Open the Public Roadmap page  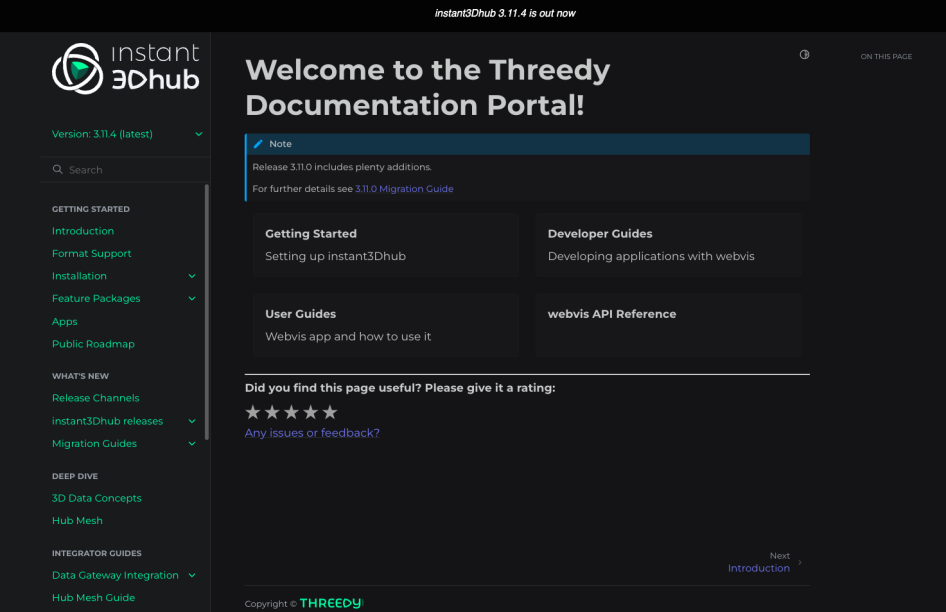[93, 344]
